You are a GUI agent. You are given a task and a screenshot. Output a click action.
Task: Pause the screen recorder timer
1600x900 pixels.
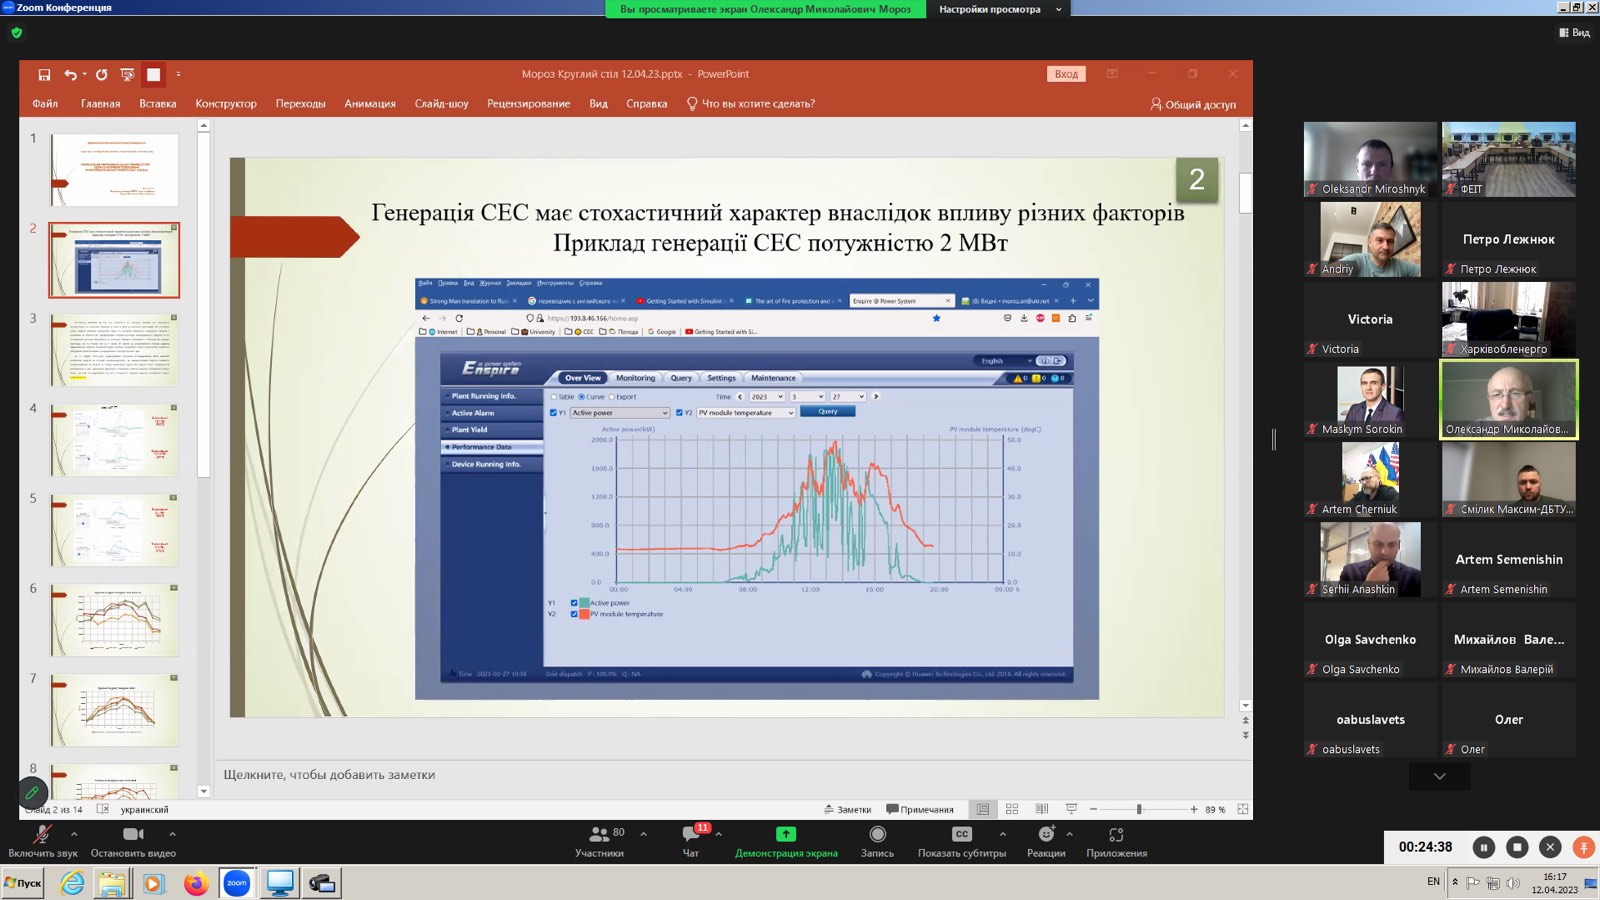click(x=1484, y=847)
